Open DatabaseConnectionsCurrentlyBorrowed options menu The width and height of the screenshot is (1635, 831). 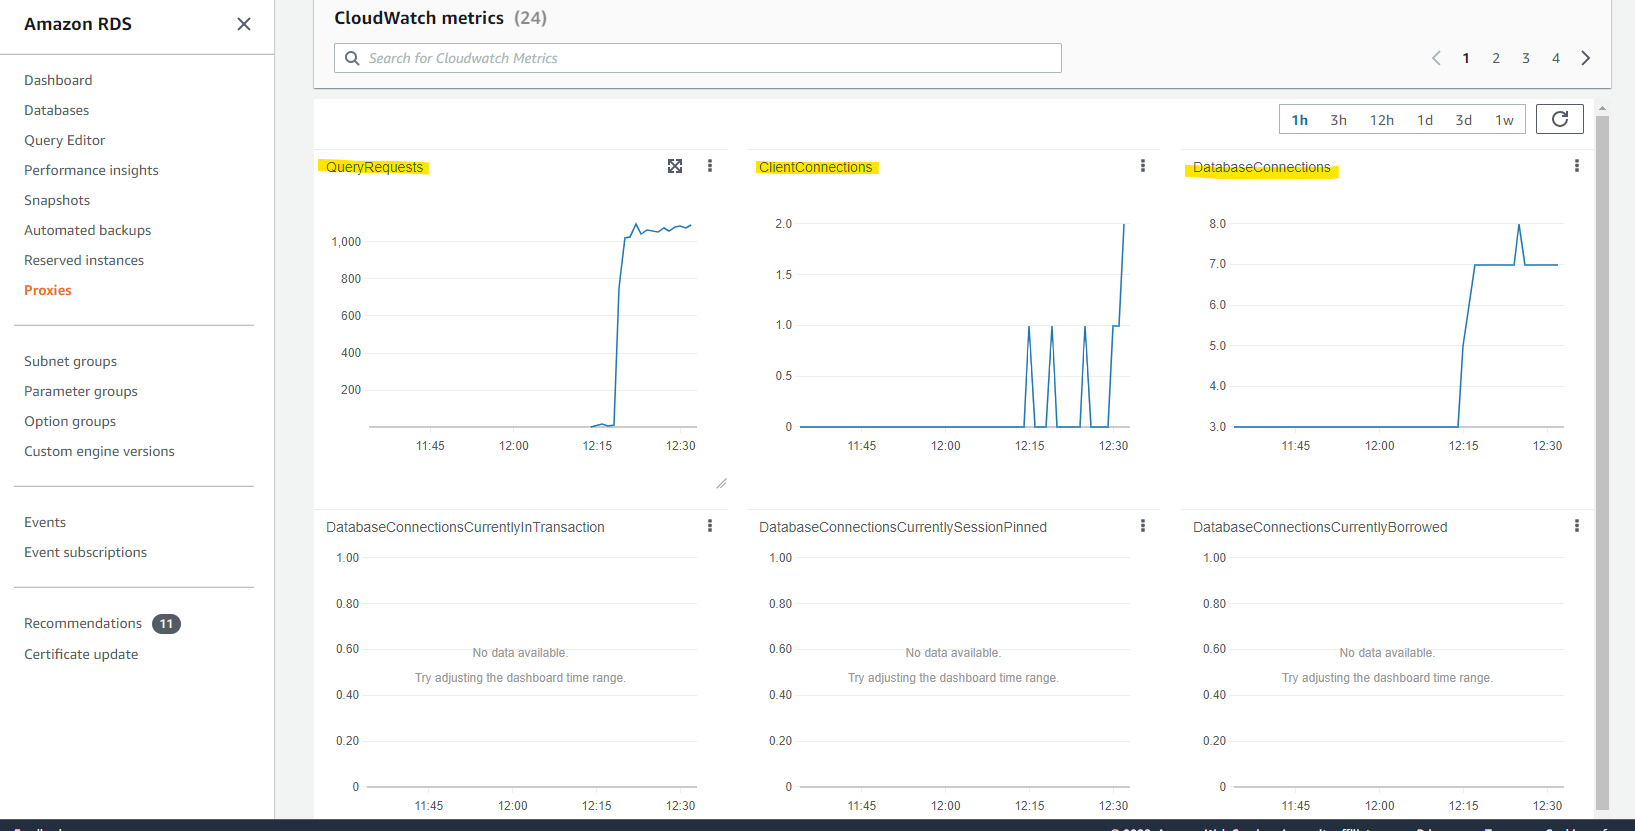pyautogui.click(x=1577, y=526)
